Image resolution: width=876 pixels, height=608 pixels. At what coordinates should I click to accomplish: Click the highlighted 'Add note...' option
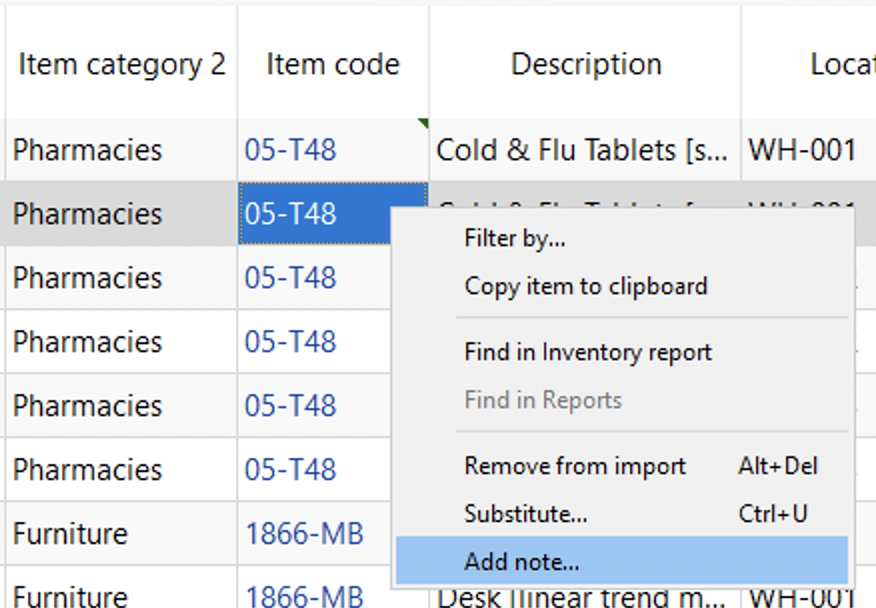(x=522, y=563)
